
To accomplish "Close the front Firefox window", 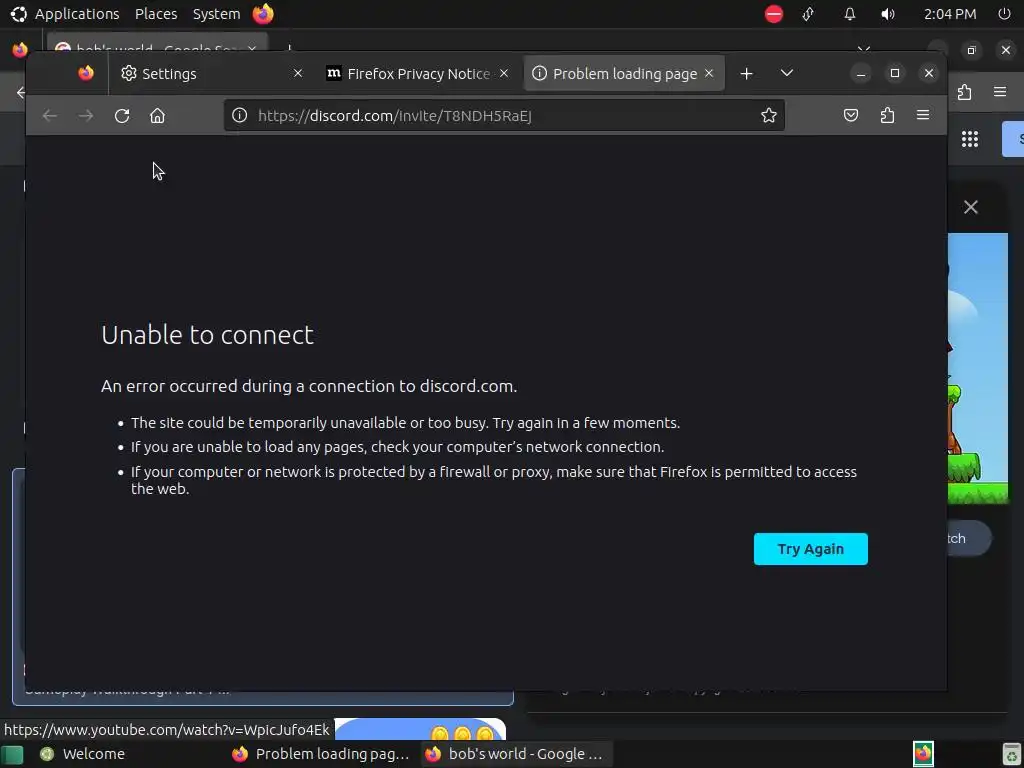I will (x=929, y=73).
